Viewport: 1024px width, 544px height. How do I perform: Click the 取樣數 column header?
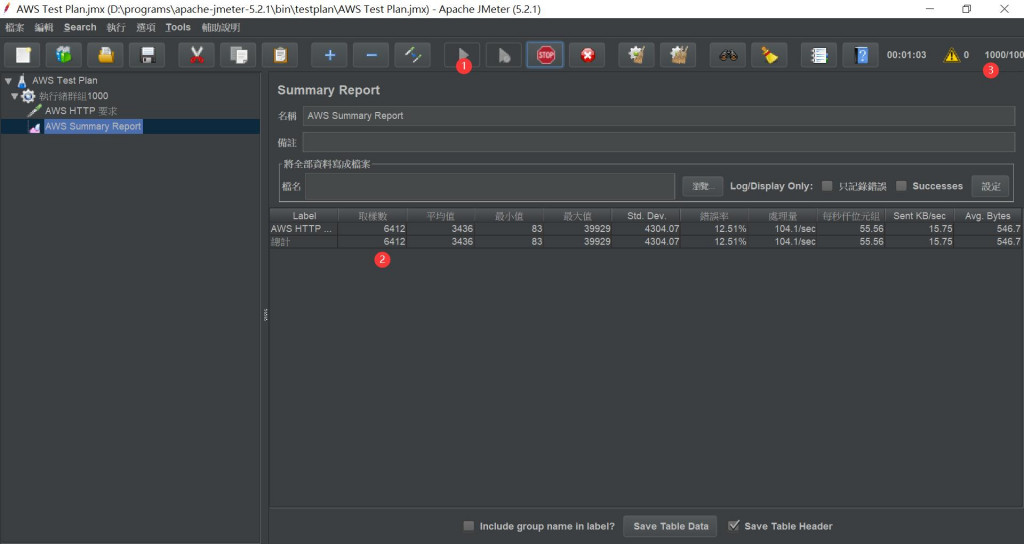pos(372,216)
